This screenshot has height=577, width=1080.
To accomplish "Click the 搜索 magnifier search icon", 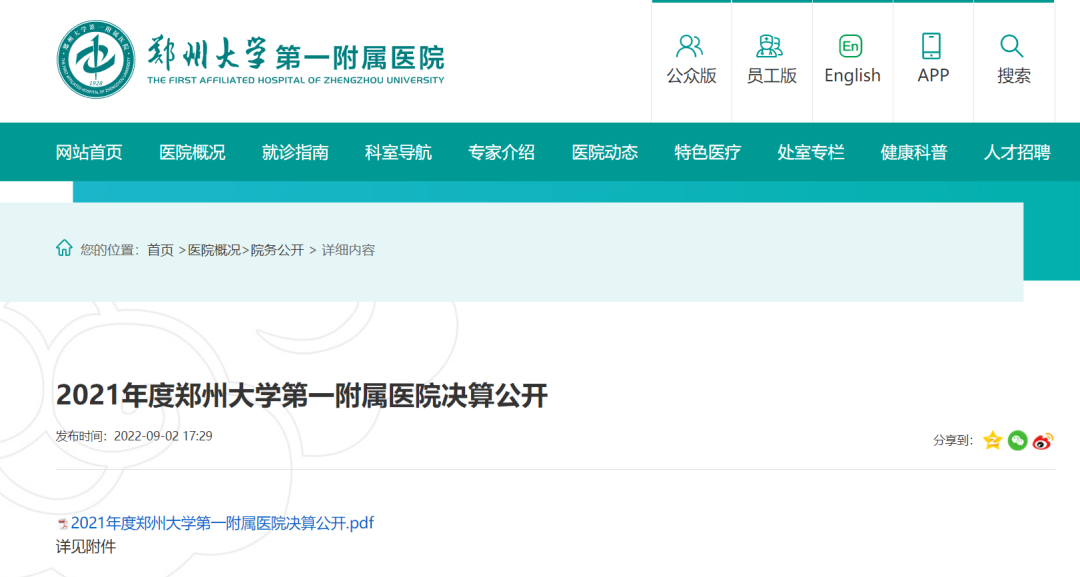I will (1012, 46).
